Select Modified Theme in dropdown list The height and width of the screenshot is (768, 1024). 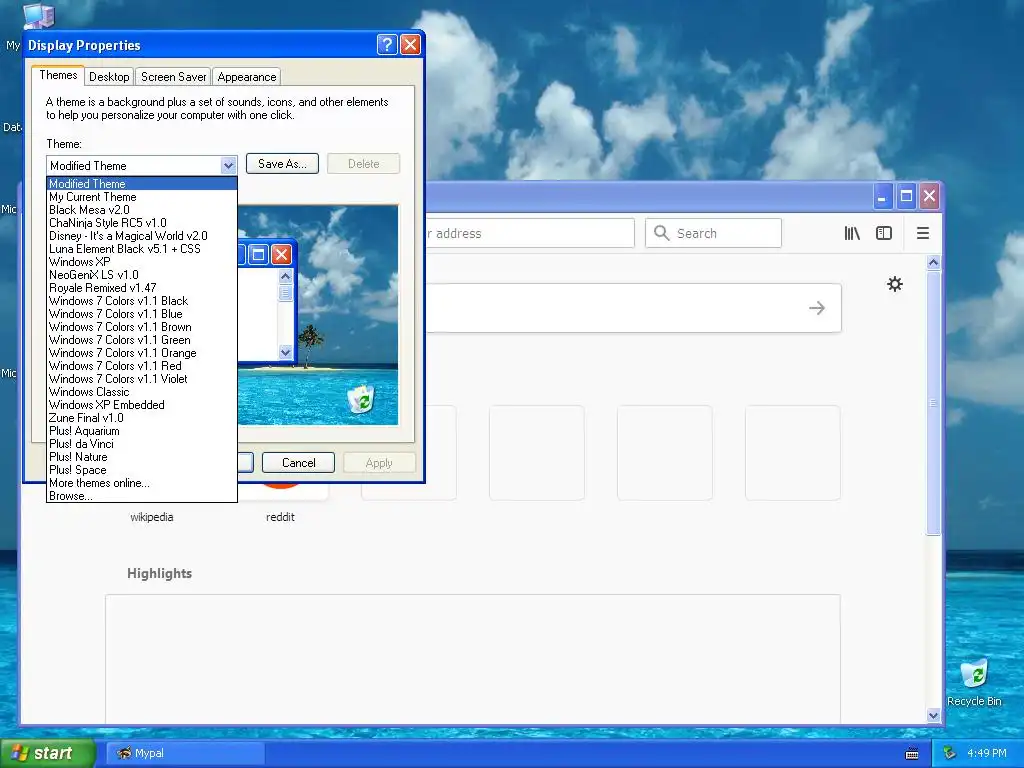point(142,184)
